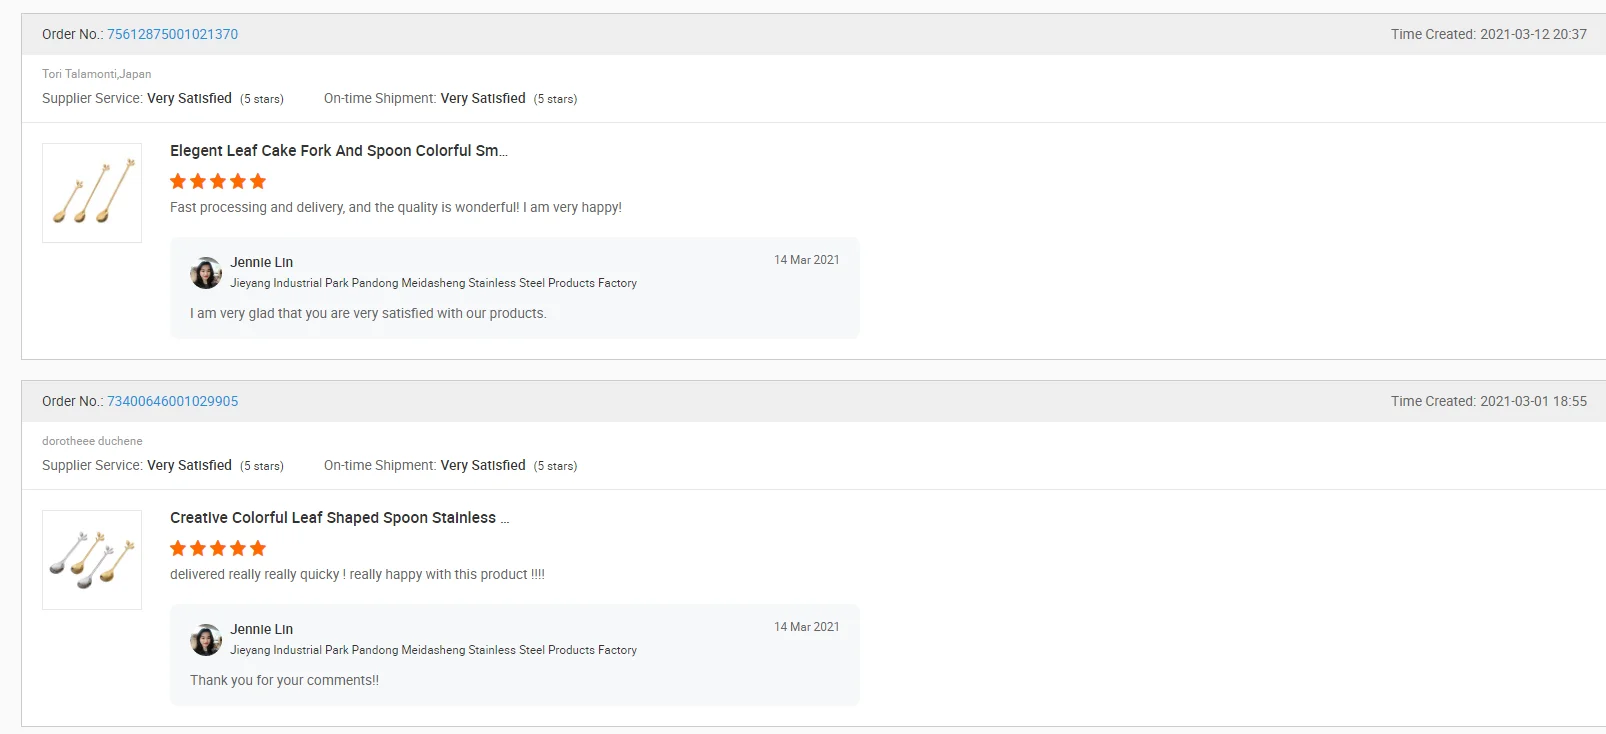Open the Elegent Leaf Cake Fork product title
This screenshot has height=734, width=1606.
[x=338, y=151]
